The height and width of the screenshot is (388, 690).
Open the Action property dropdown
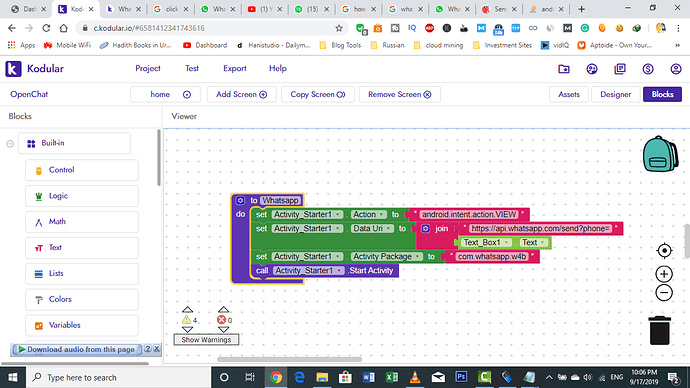(x=369, y=215)
